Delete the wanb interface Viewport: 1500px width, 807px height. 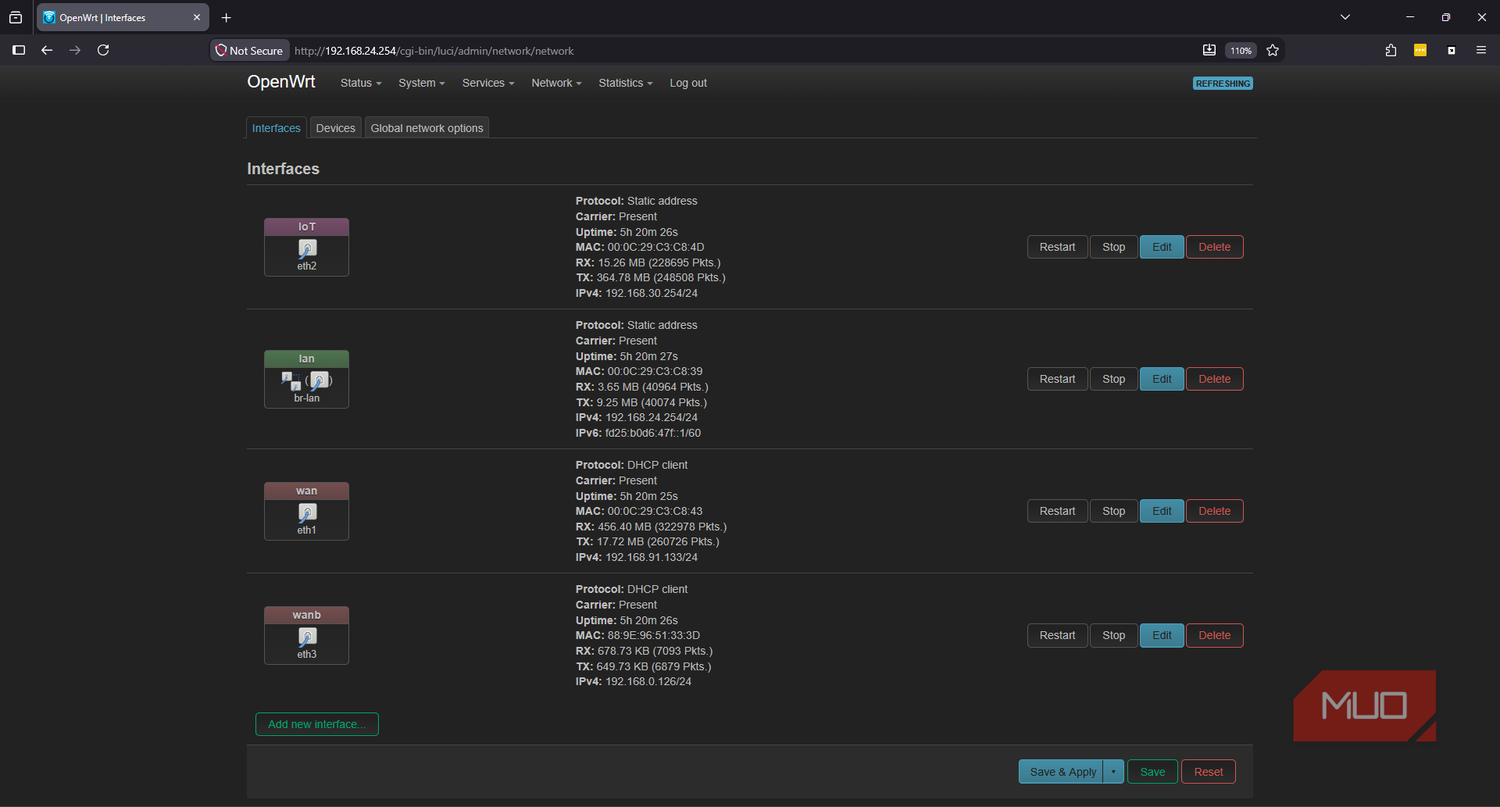[1215, 635]
